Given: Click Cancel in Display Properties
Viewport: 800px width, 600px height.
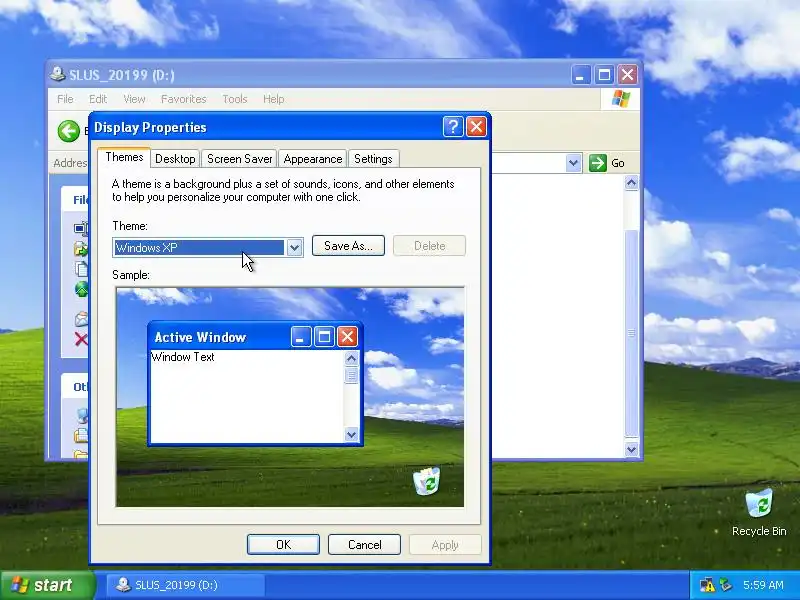Looking at the screenshot, I should [x=364, y=544].
